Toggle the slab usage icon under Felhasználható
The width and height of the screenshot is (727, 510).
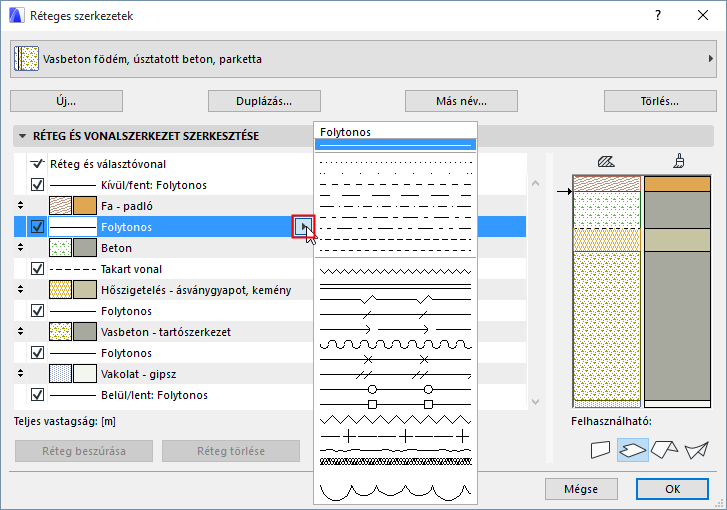(632, 450)
